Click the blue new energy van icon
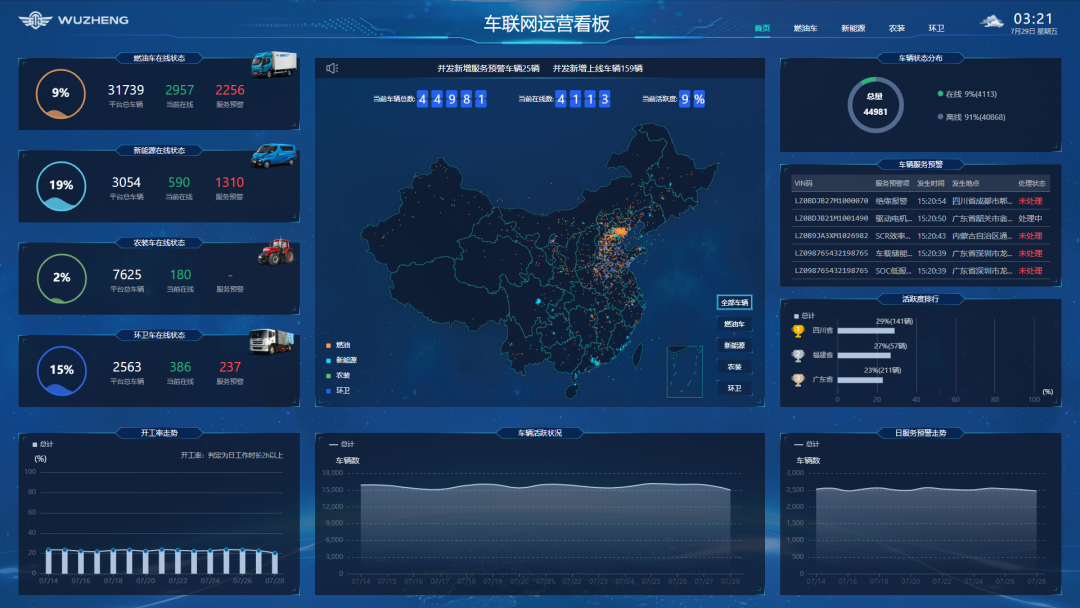The image size is (1080, 608). click(272, 155)
